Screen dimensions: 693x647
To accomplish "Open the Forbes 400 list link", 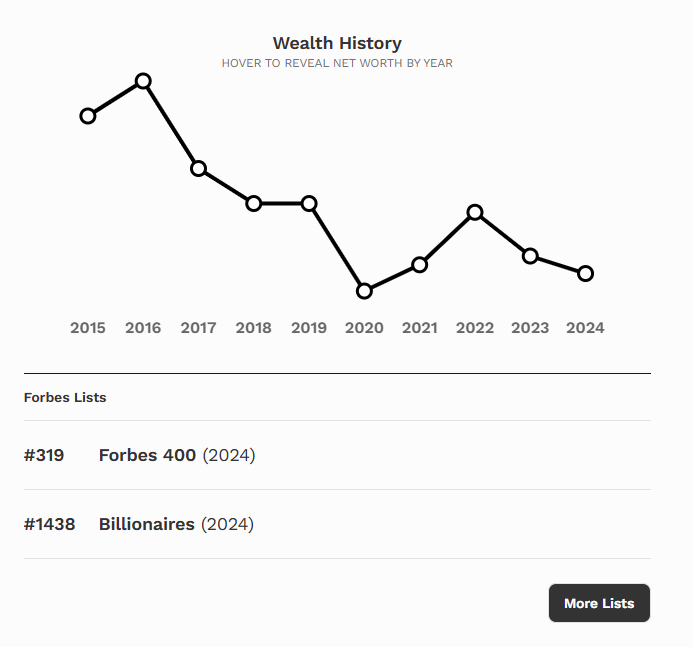I will click(x=148, y=455).
